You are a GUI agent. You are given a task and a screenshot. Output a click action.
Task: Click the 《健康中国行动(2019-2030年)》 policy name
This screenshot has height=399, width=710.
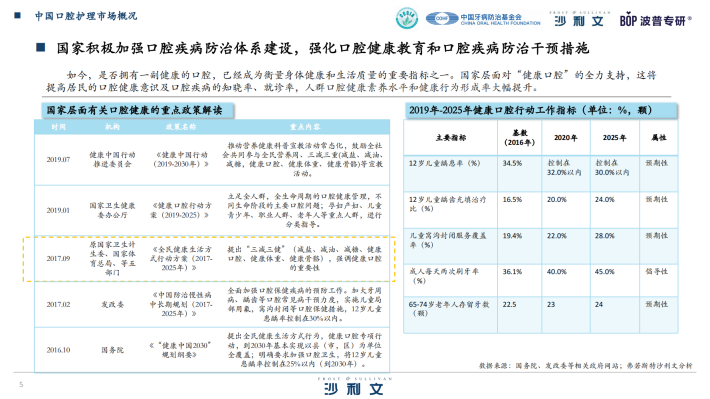180,159
